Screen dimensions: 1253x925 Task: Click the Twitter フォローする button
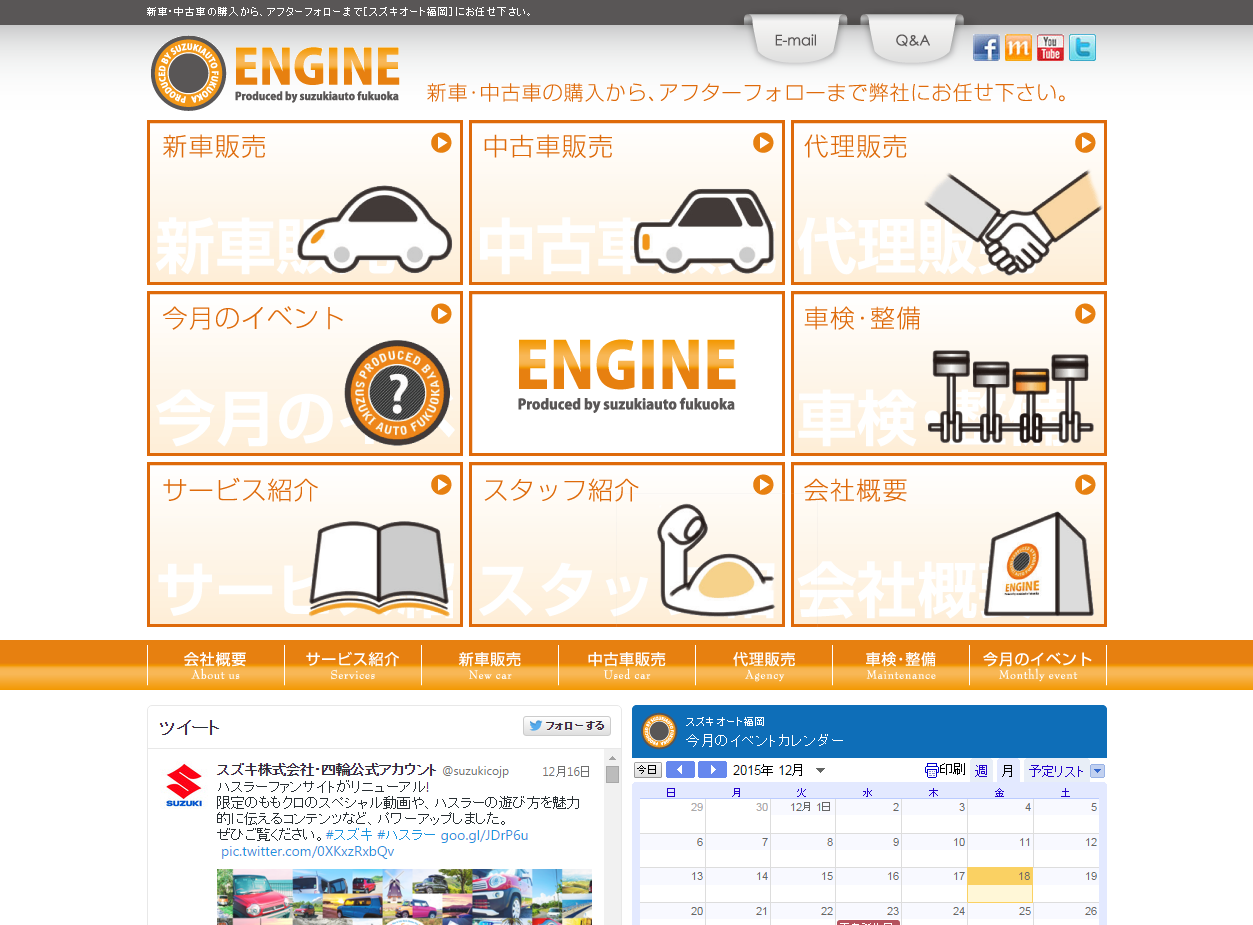pos(566,726)
